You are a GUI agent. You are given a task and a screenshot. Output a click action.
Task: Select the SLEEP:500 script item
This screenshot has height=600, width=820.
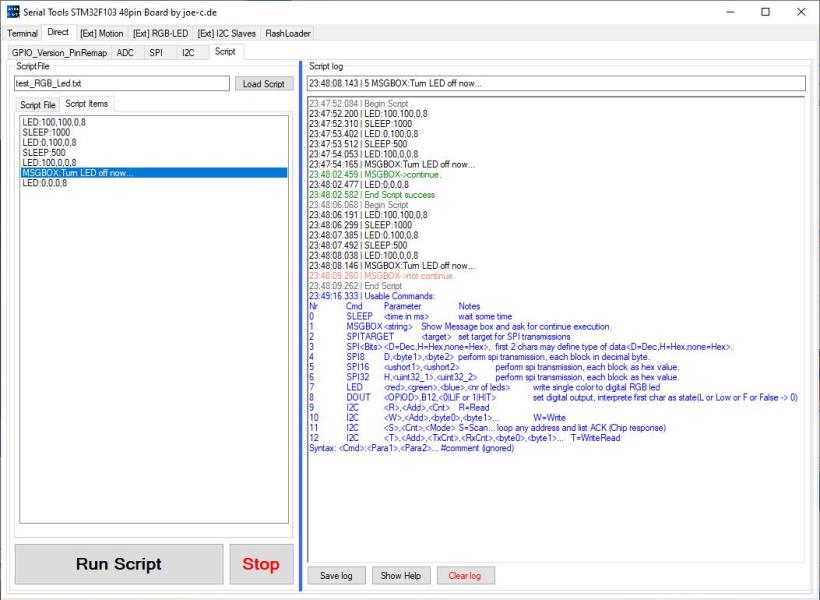tap(46, 152)
